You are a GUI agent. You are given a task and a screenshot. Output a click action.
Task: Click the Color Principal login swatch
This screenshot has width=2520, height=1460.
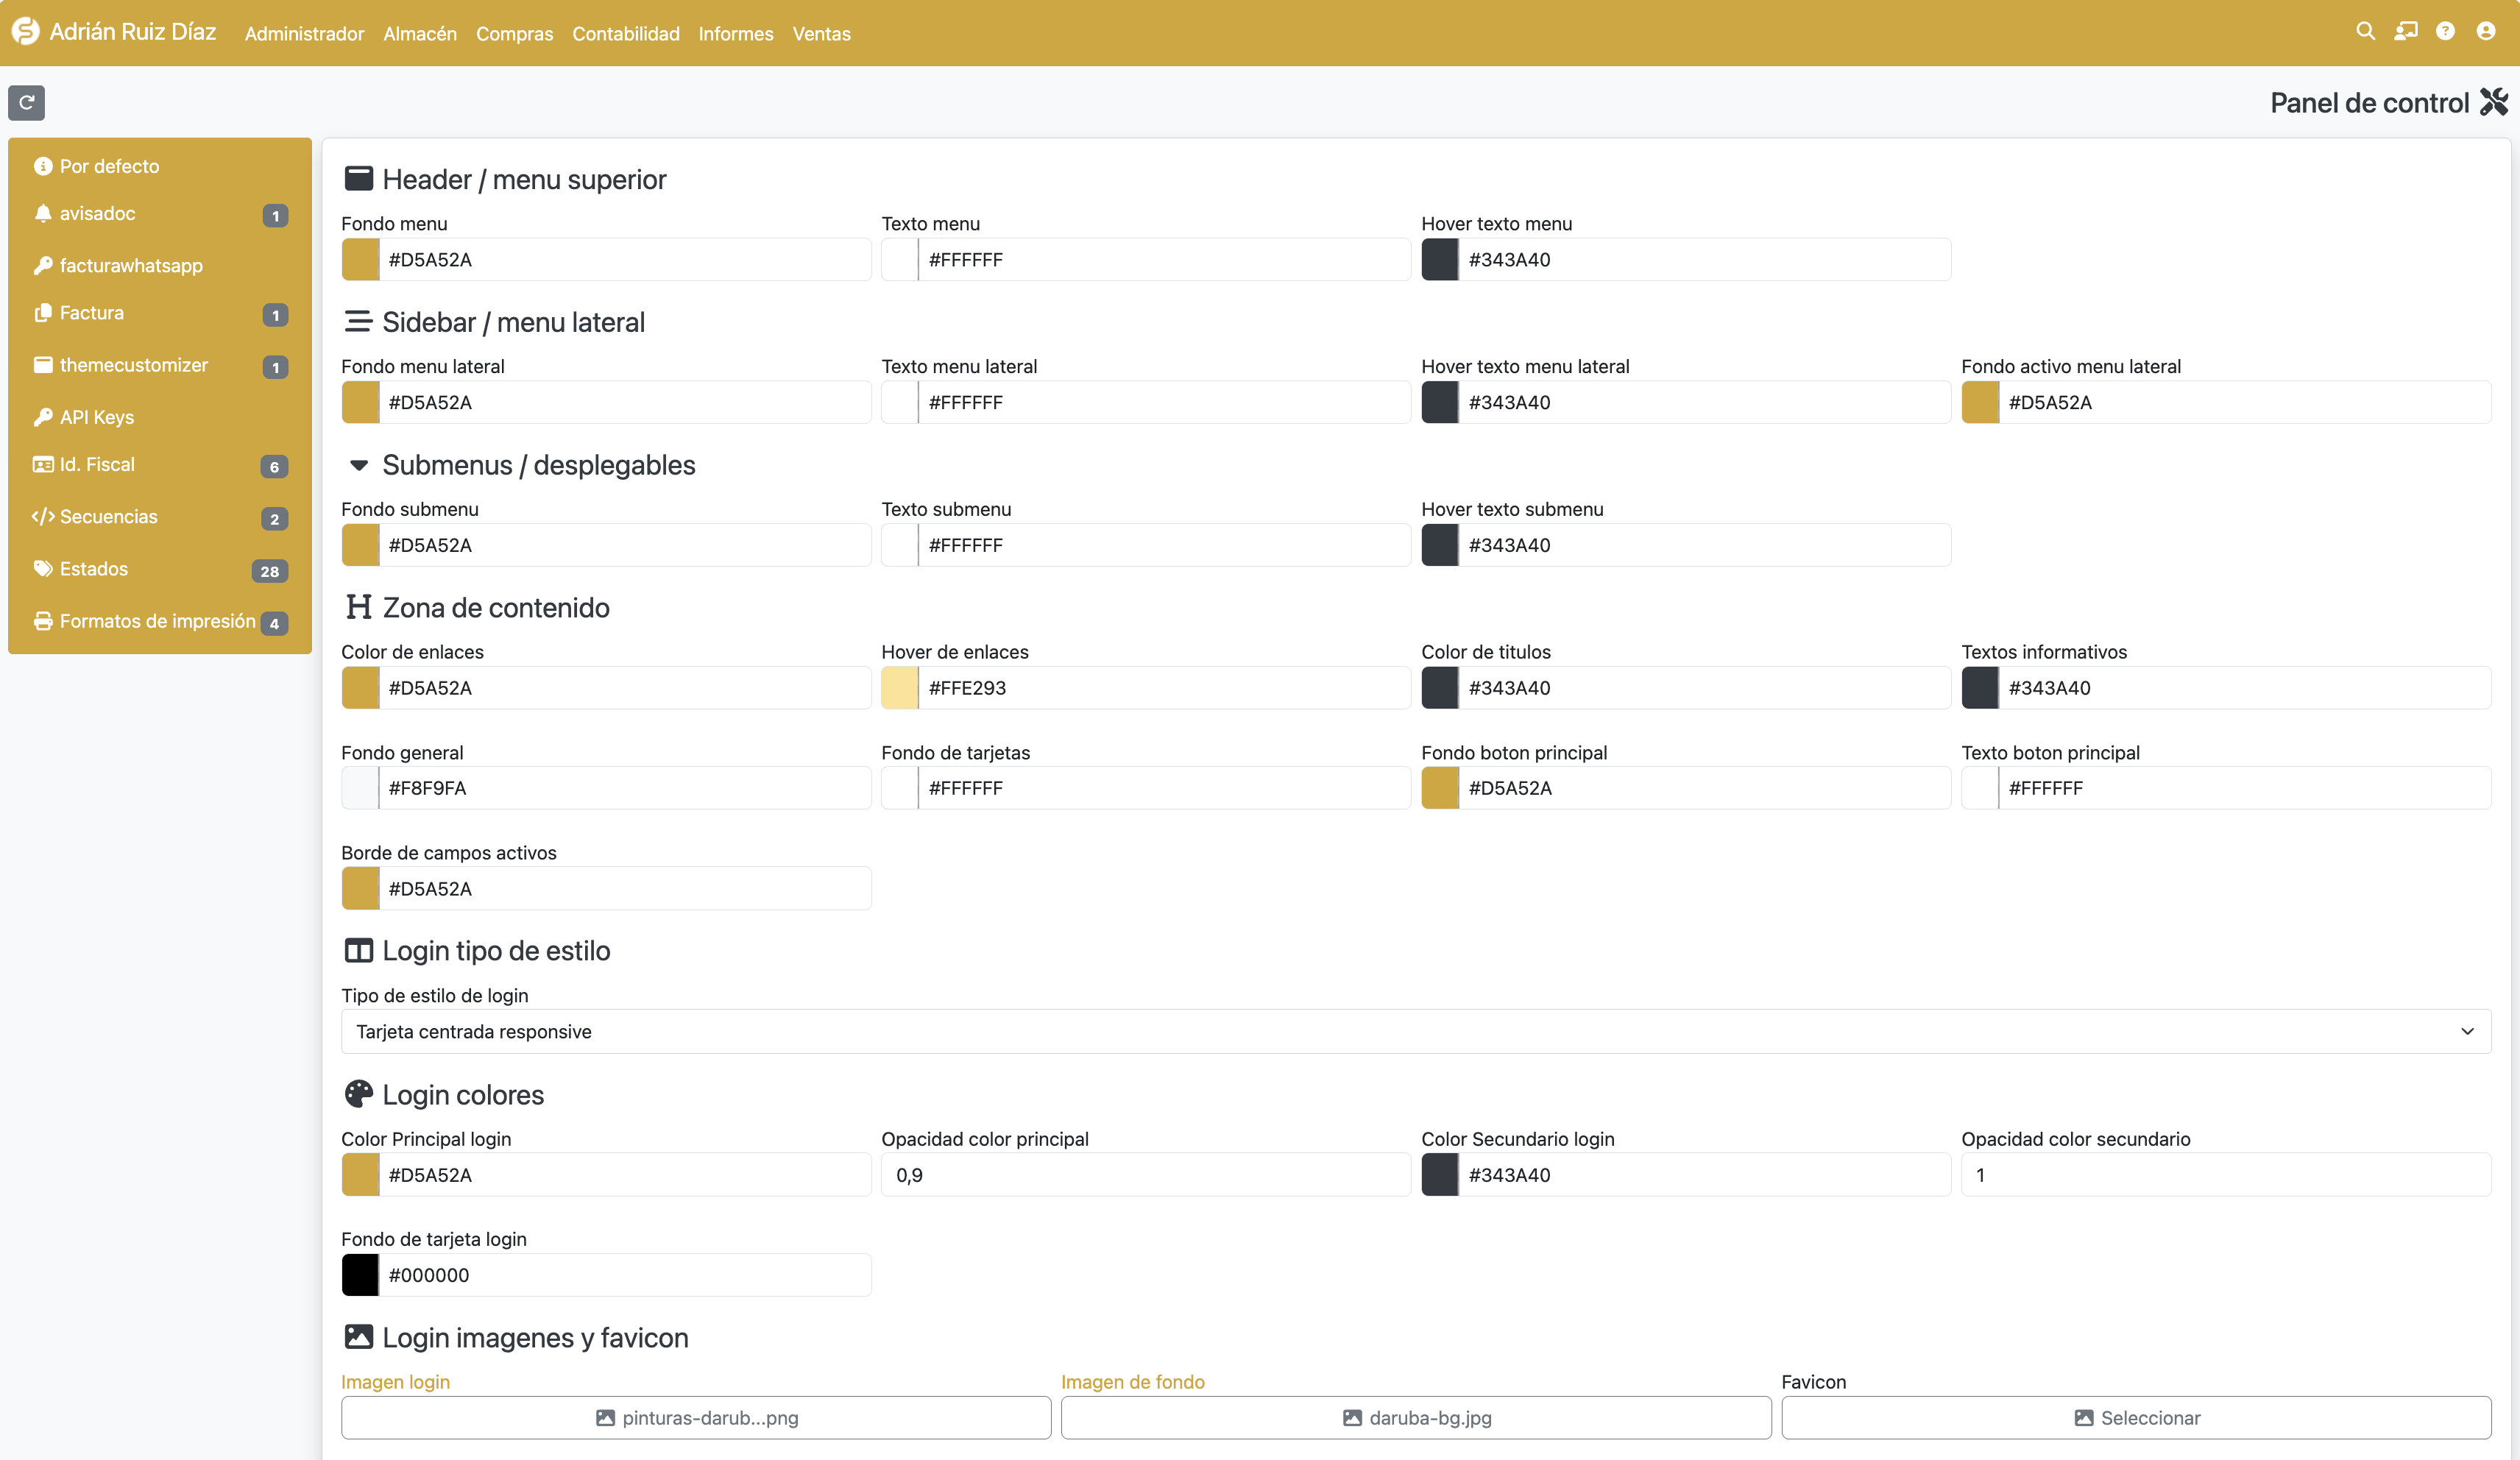pyautogui.click(x=360, y=1176)
